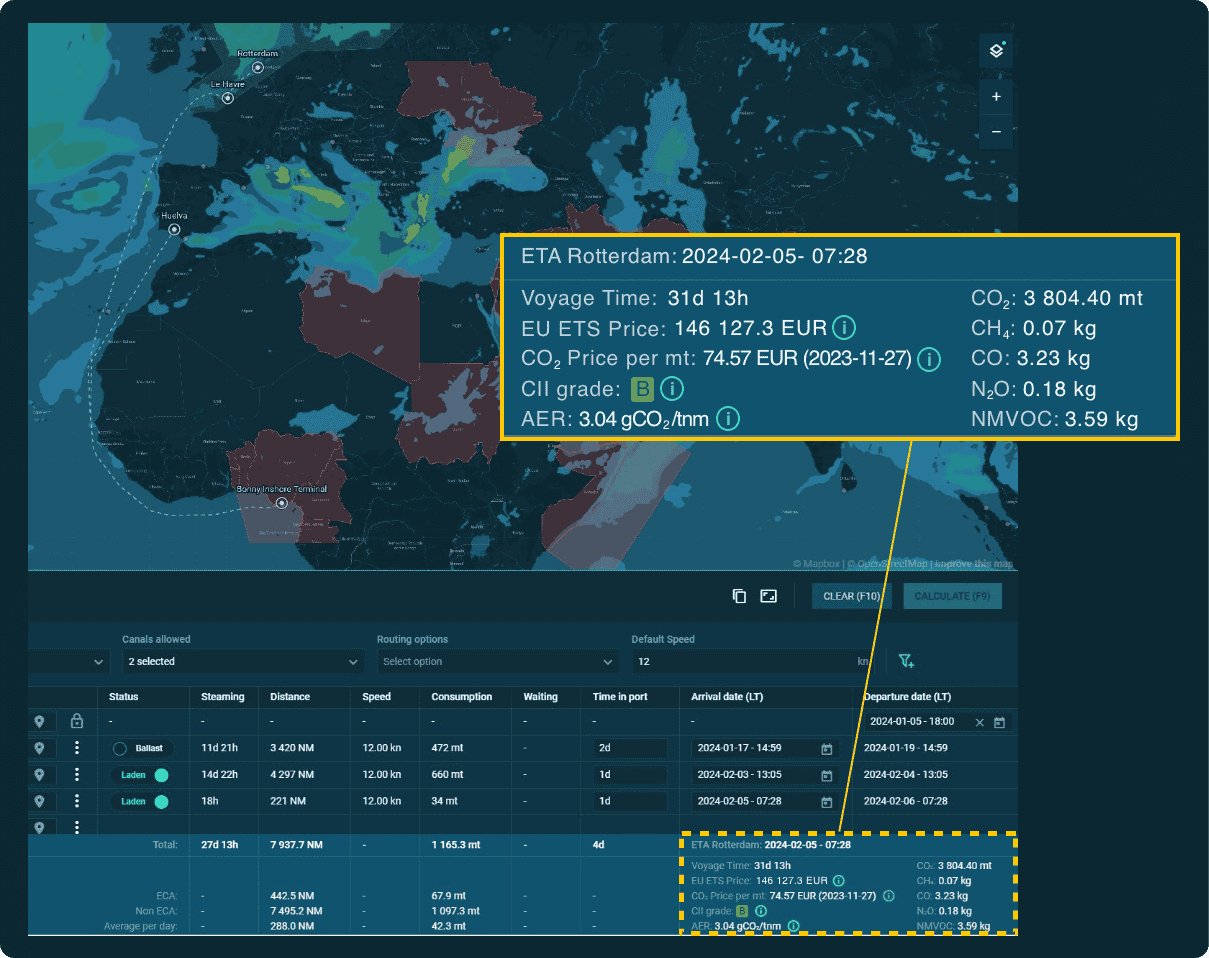Click the location pin in the 221 NM row

point(39,801)
